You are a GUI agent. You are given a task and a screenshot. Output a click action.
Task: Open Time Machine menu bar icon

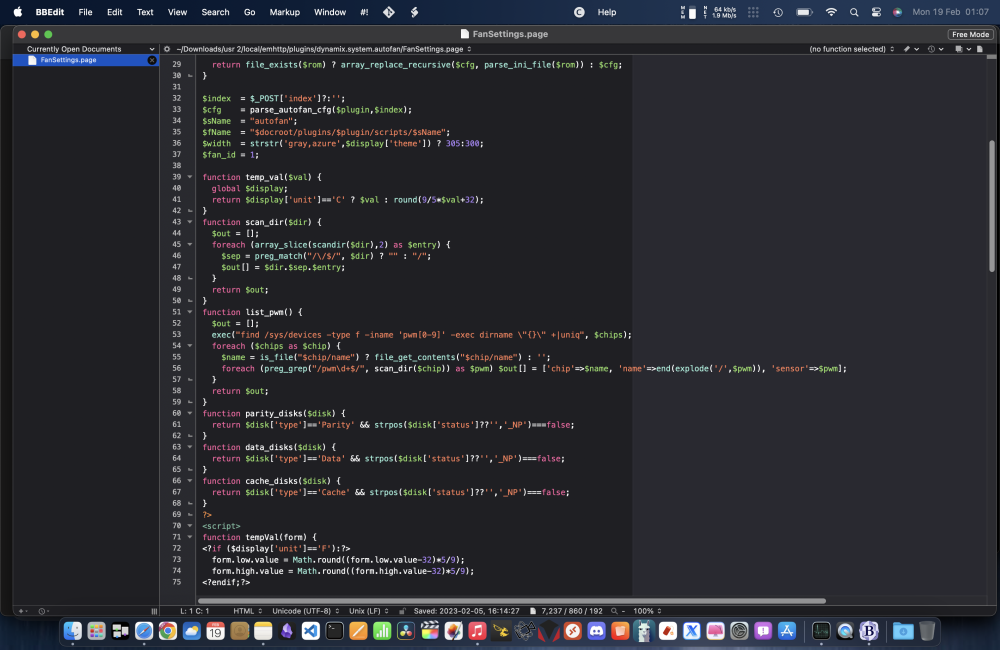[778, 12]
